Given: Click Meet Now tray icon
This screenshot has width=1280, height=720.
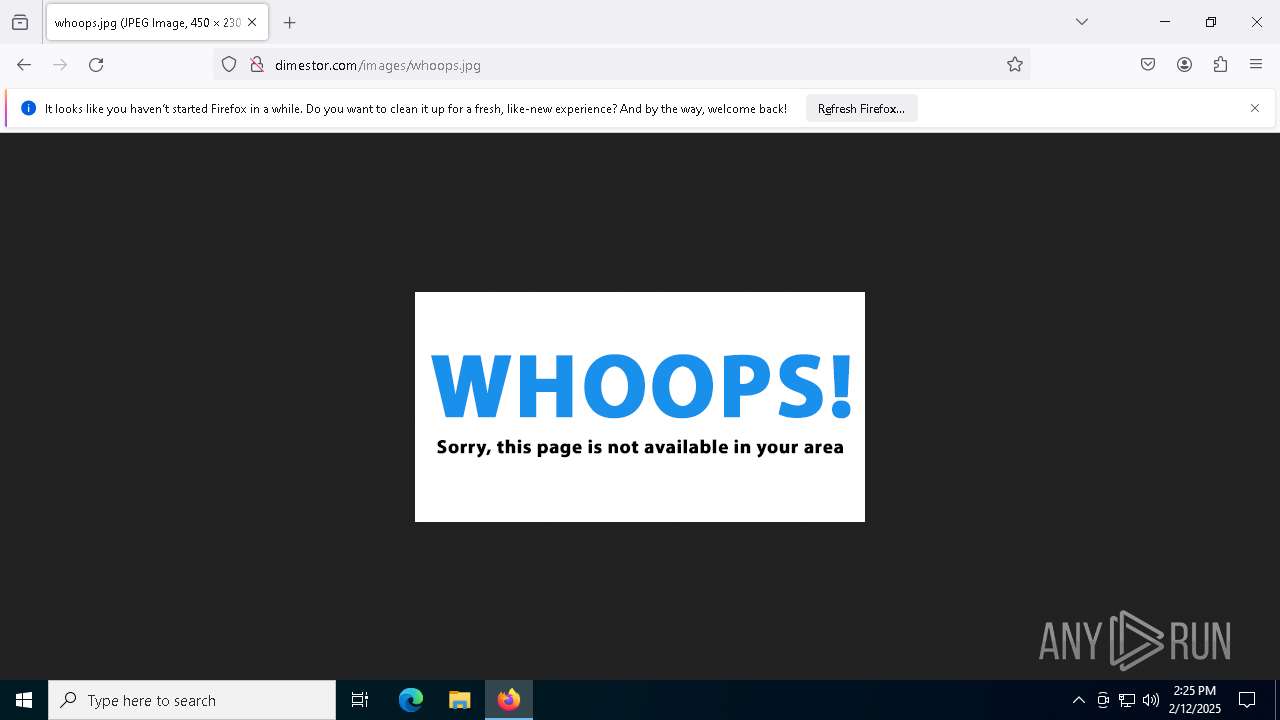Looking at the screenshot, I should coord(1103,700).
